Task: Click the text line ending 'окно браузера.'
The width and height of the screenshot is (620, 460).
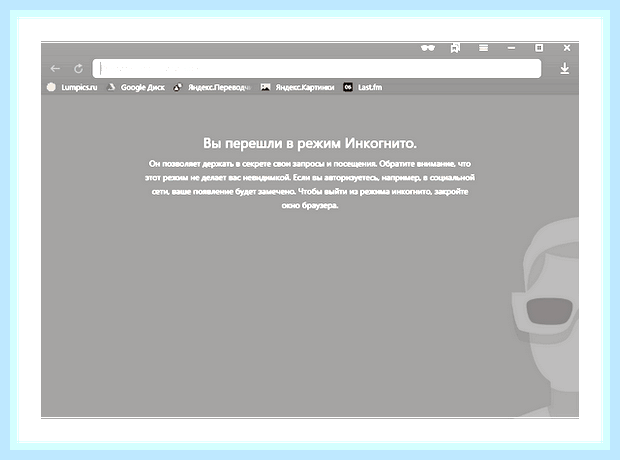Action: point(310,206)
